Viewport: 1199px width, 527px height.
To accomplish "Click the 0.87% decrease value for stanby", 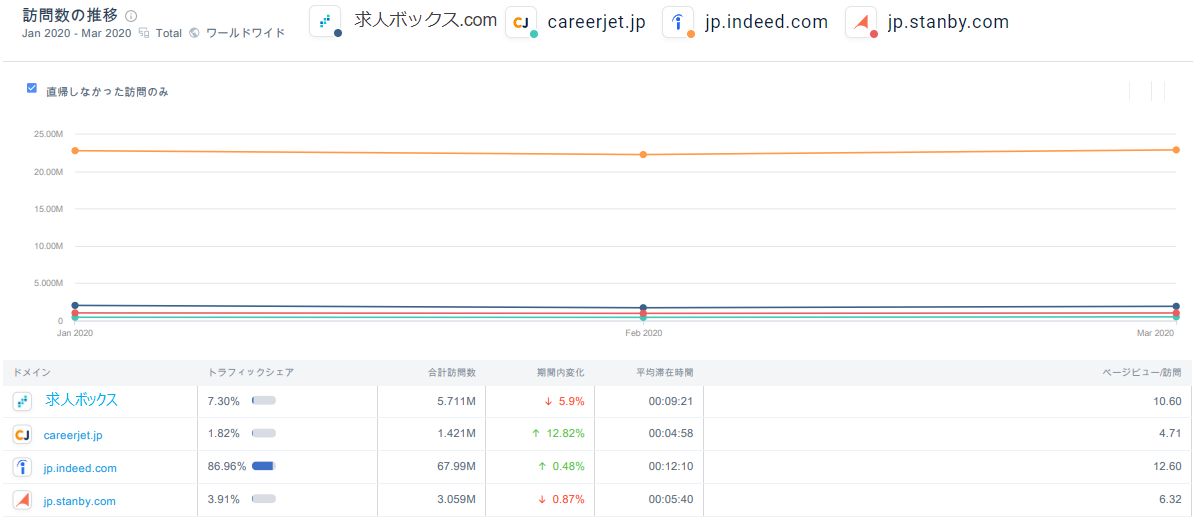I will click(568, 500).
